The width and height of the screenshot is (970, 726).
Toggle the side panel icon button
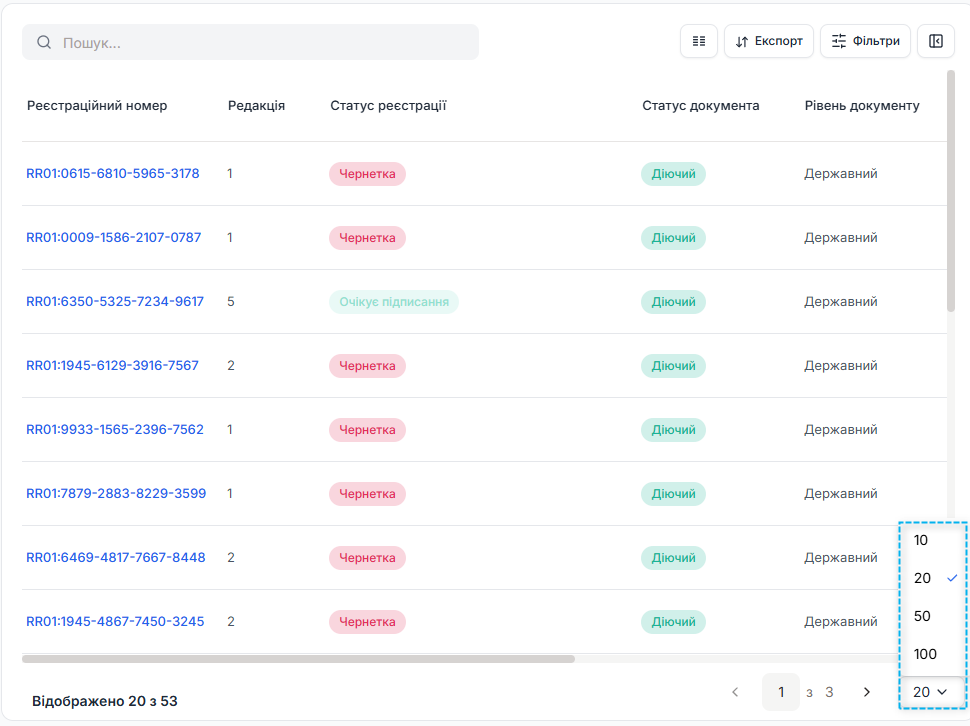[x=935, y=41]
